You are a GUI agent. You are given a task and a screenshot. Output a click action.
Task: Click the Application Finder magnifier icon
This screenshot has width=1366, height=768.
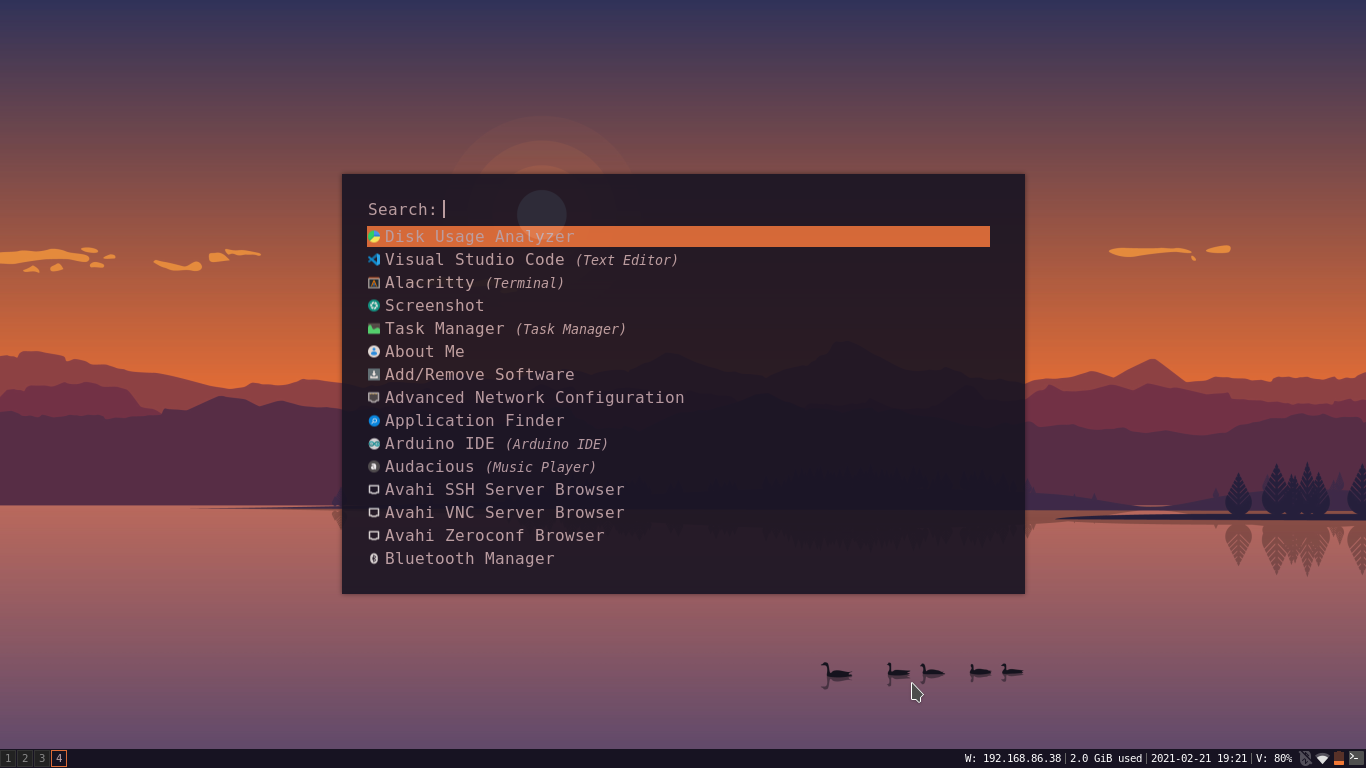coord(374,421)
